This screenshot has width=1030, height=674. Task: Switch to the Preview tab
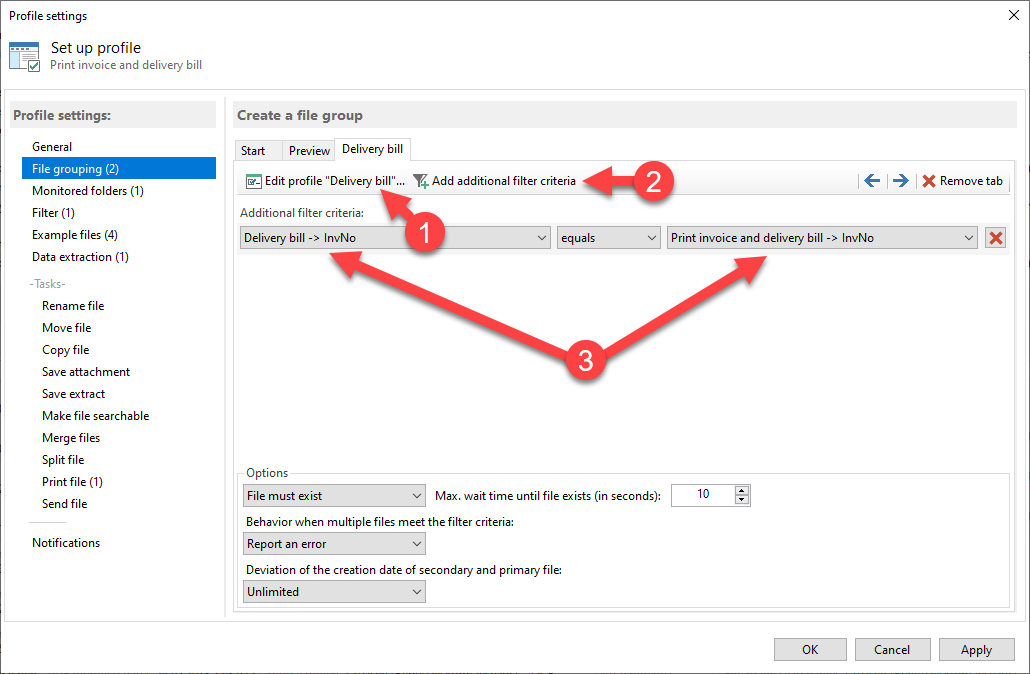pyautogui.click(x=309, y=150)
